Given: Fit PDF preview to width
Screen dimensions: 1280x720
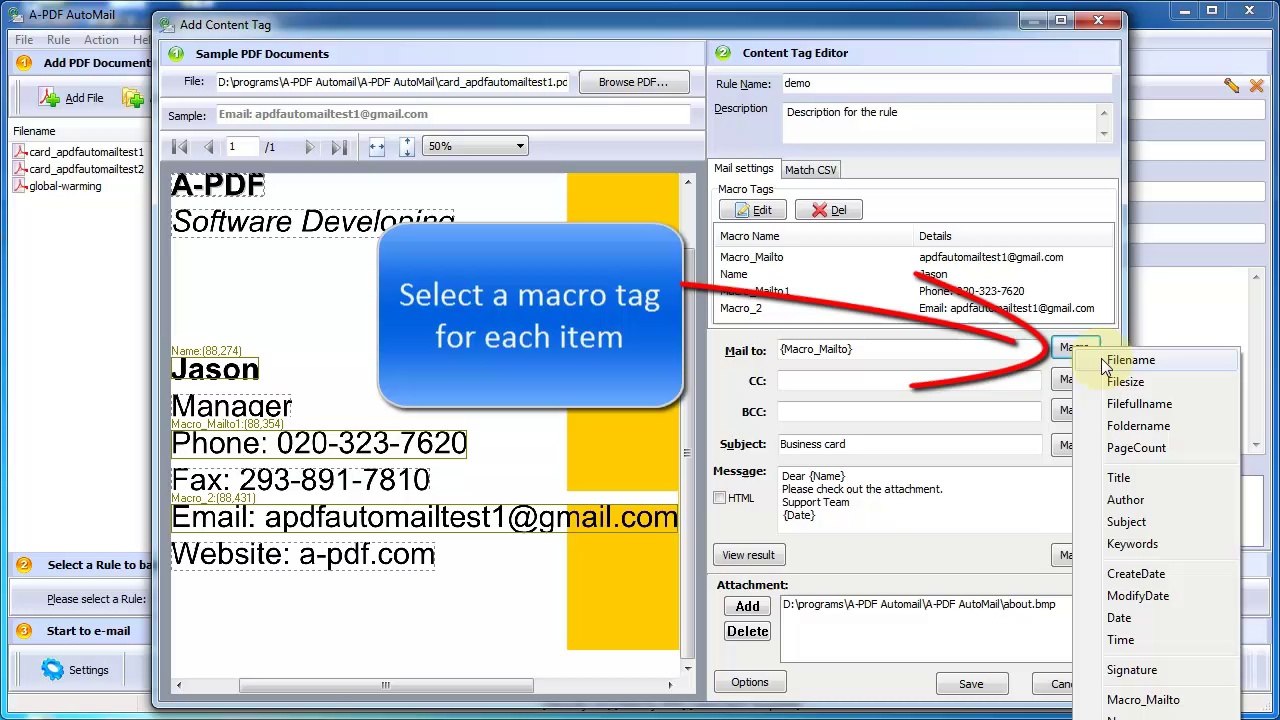Looking at the screenshot, I should tap(377, 147).
